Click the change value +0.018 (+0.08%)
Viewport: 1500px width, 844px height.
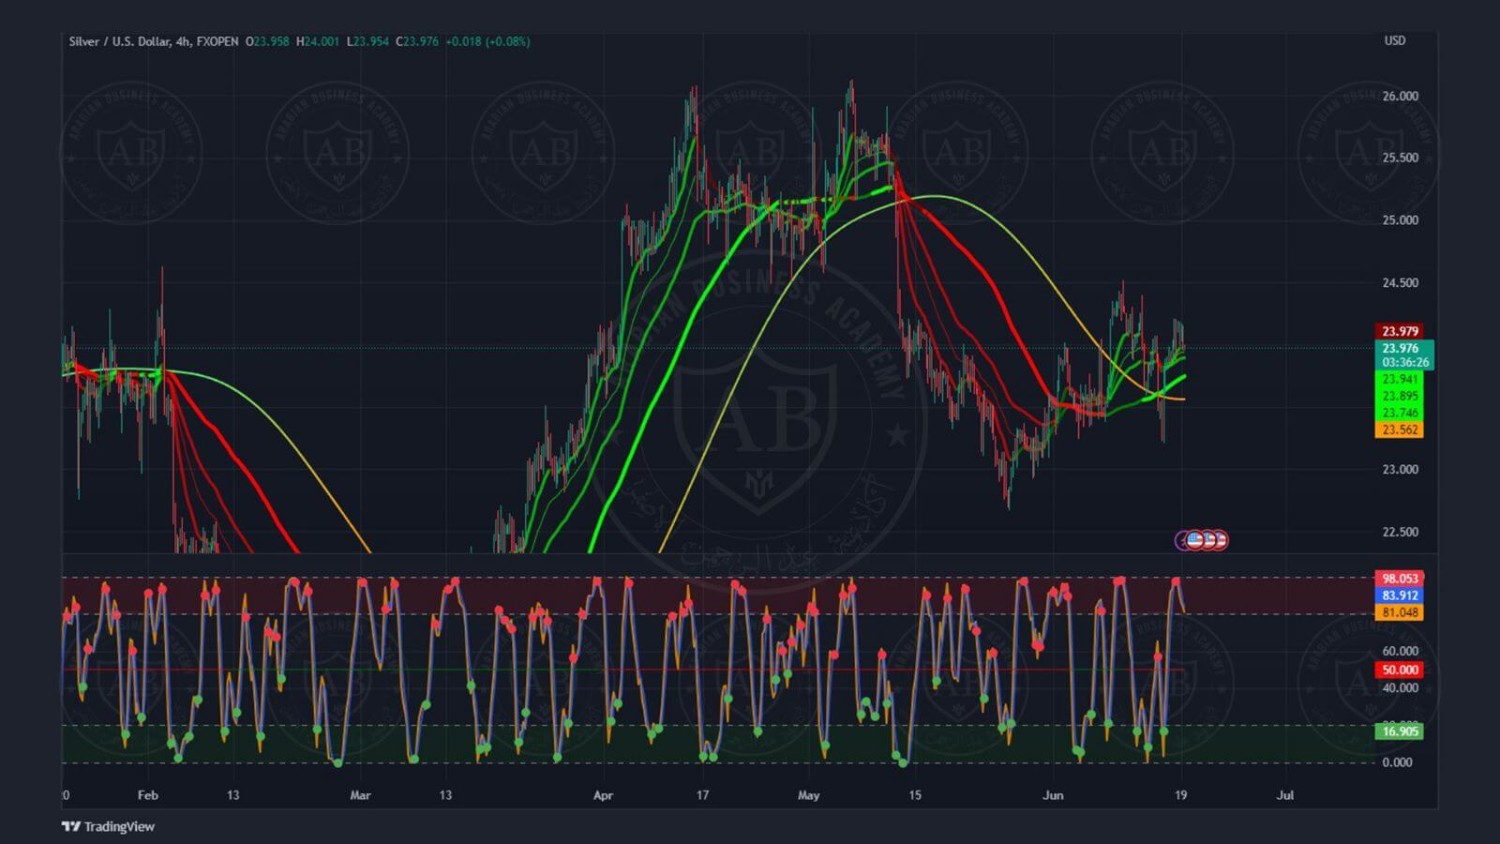[x=488, y=41]
